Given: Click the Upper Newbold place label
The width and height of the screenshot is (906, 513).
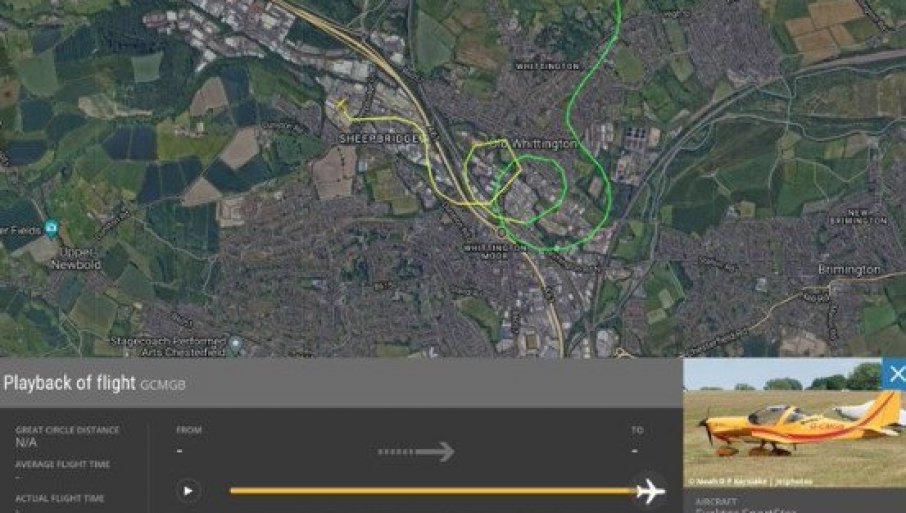Looking at the screenshot, I should [76, 258].
